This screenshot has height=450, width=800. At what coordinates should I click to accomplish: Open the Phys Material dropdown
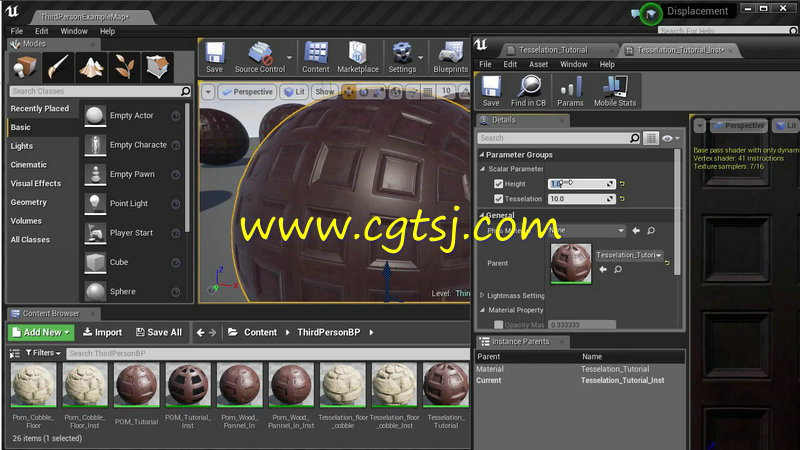(x=587, y=231)
